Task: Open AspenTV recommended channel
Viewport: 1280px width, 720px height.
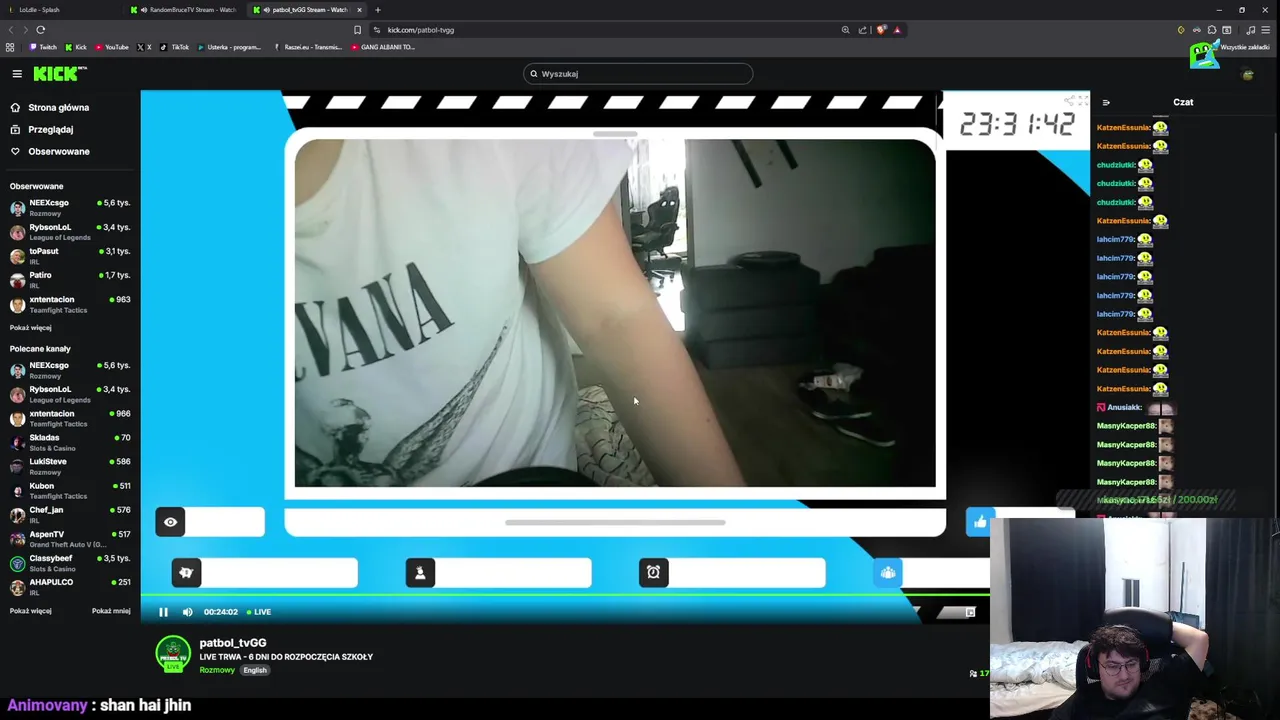Action: [x=70, y=539]
